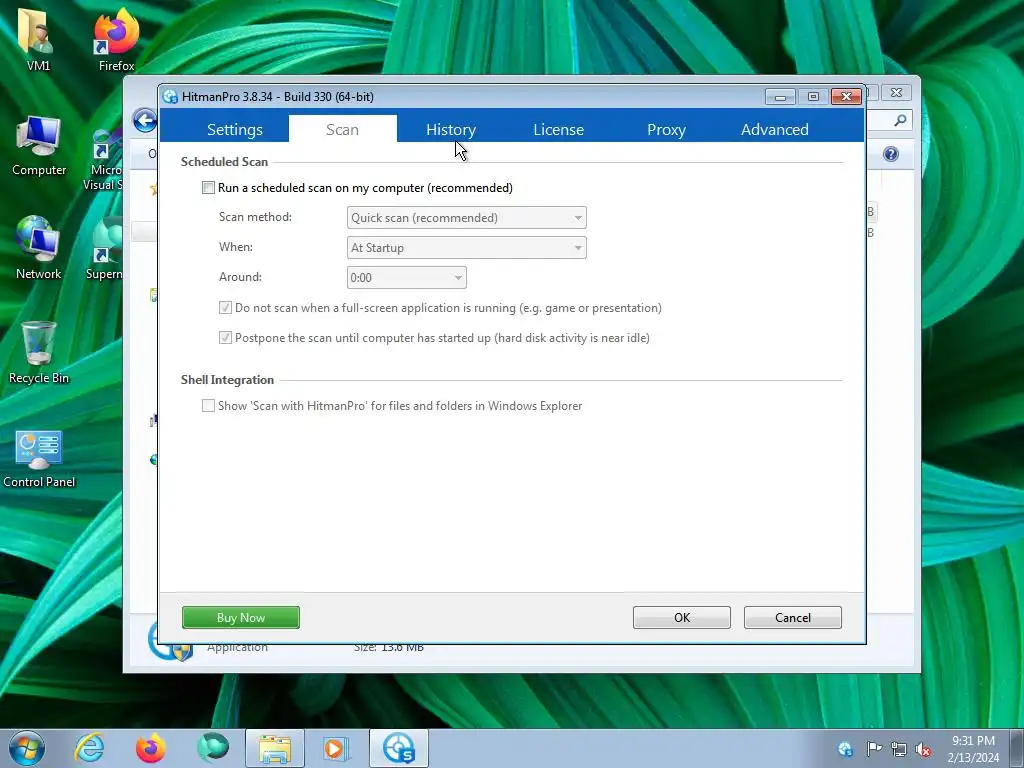Image resolution: width=1024 pixels, height=768 pixels.
Task: Close the HitmanPro settings window
Action: click(846, 97)
